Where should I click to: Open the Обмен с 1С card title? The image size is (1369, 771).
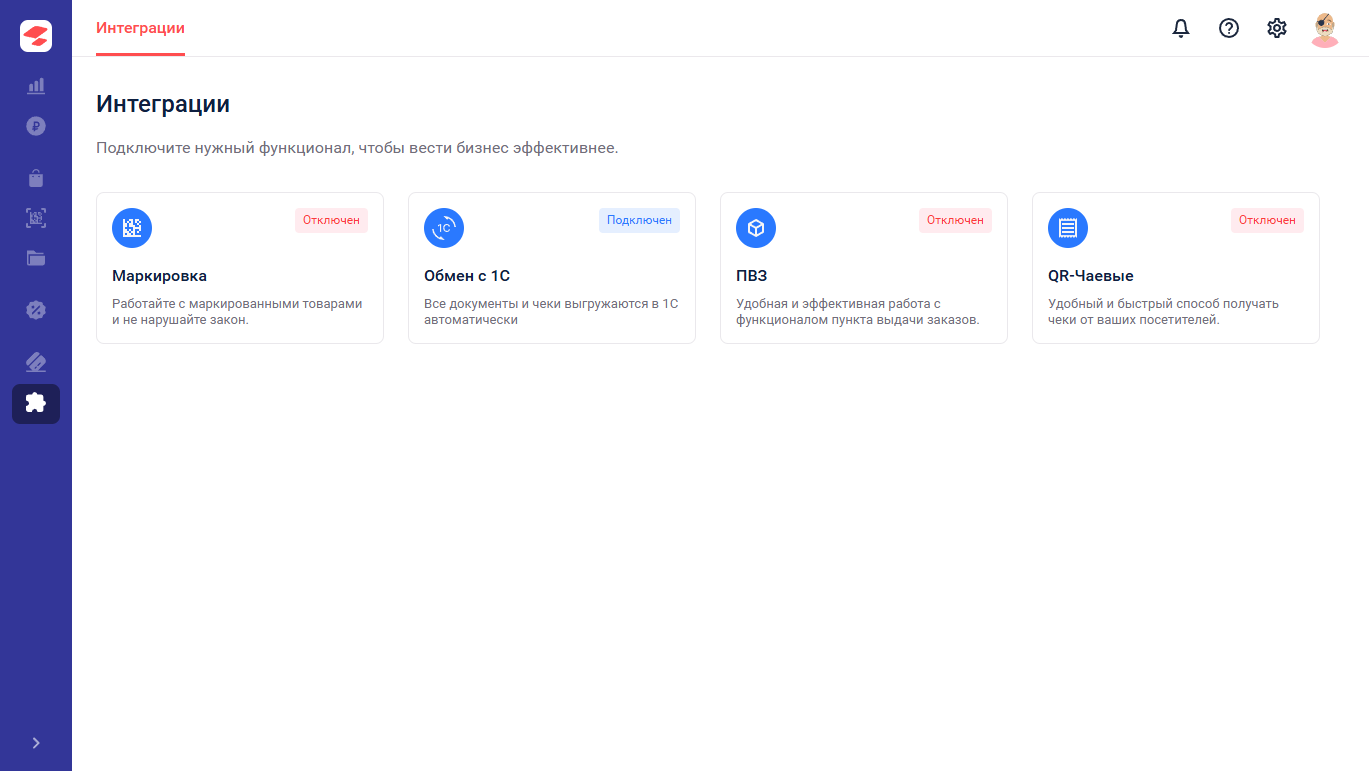point(467,276)
